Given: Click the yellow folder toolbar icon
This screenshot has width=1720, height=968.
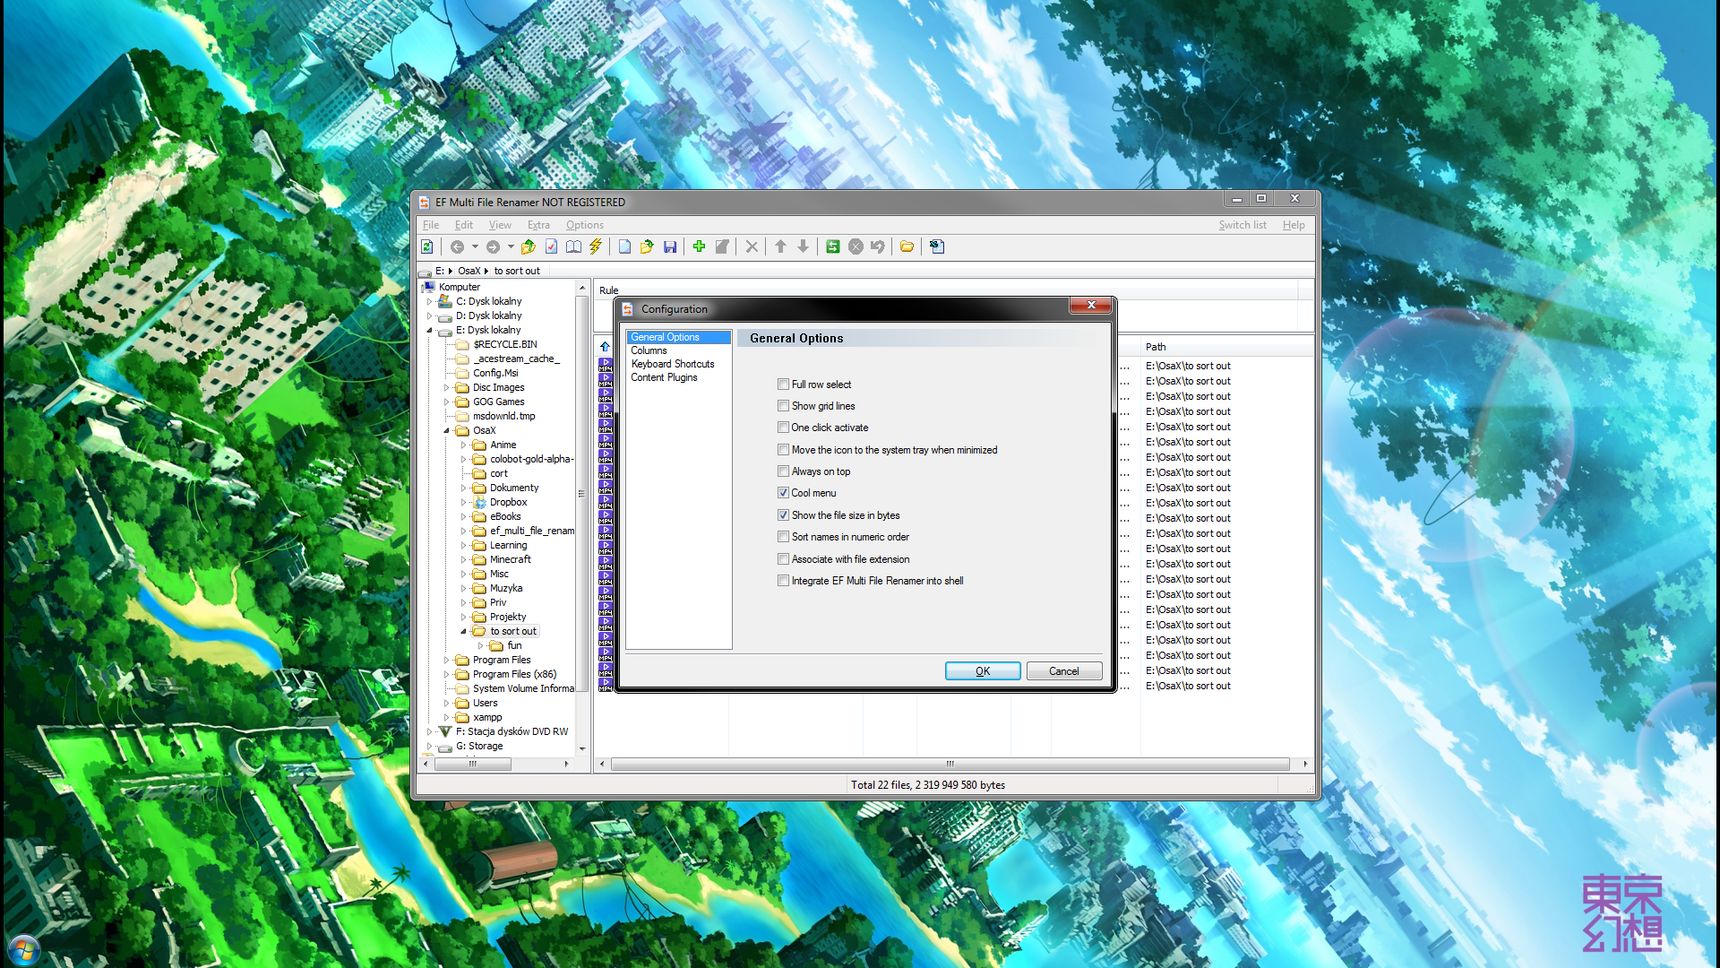Looking at the screenshot, I should pos(907,247).
